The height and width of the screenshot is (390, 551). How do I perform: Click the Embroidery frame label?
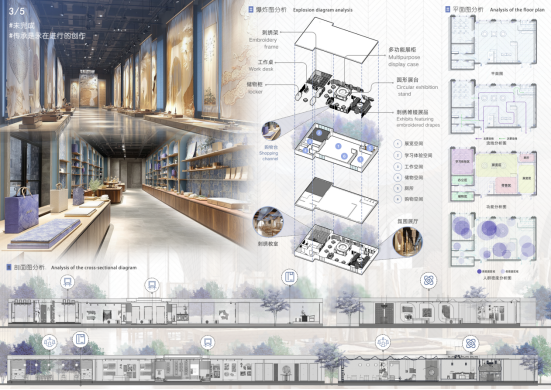point(264,43)
